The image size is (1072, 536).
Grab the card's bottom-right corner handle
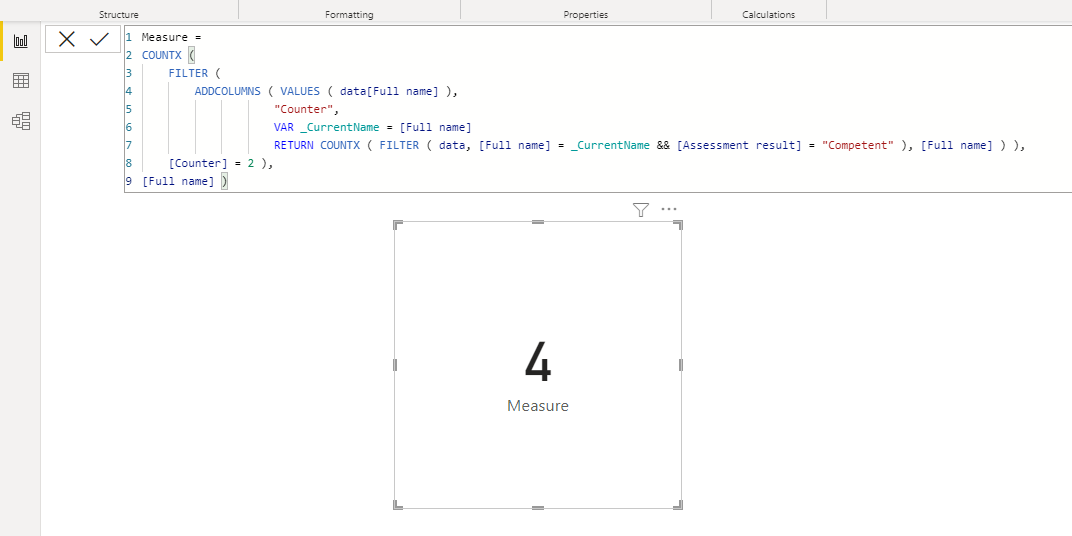679,505
